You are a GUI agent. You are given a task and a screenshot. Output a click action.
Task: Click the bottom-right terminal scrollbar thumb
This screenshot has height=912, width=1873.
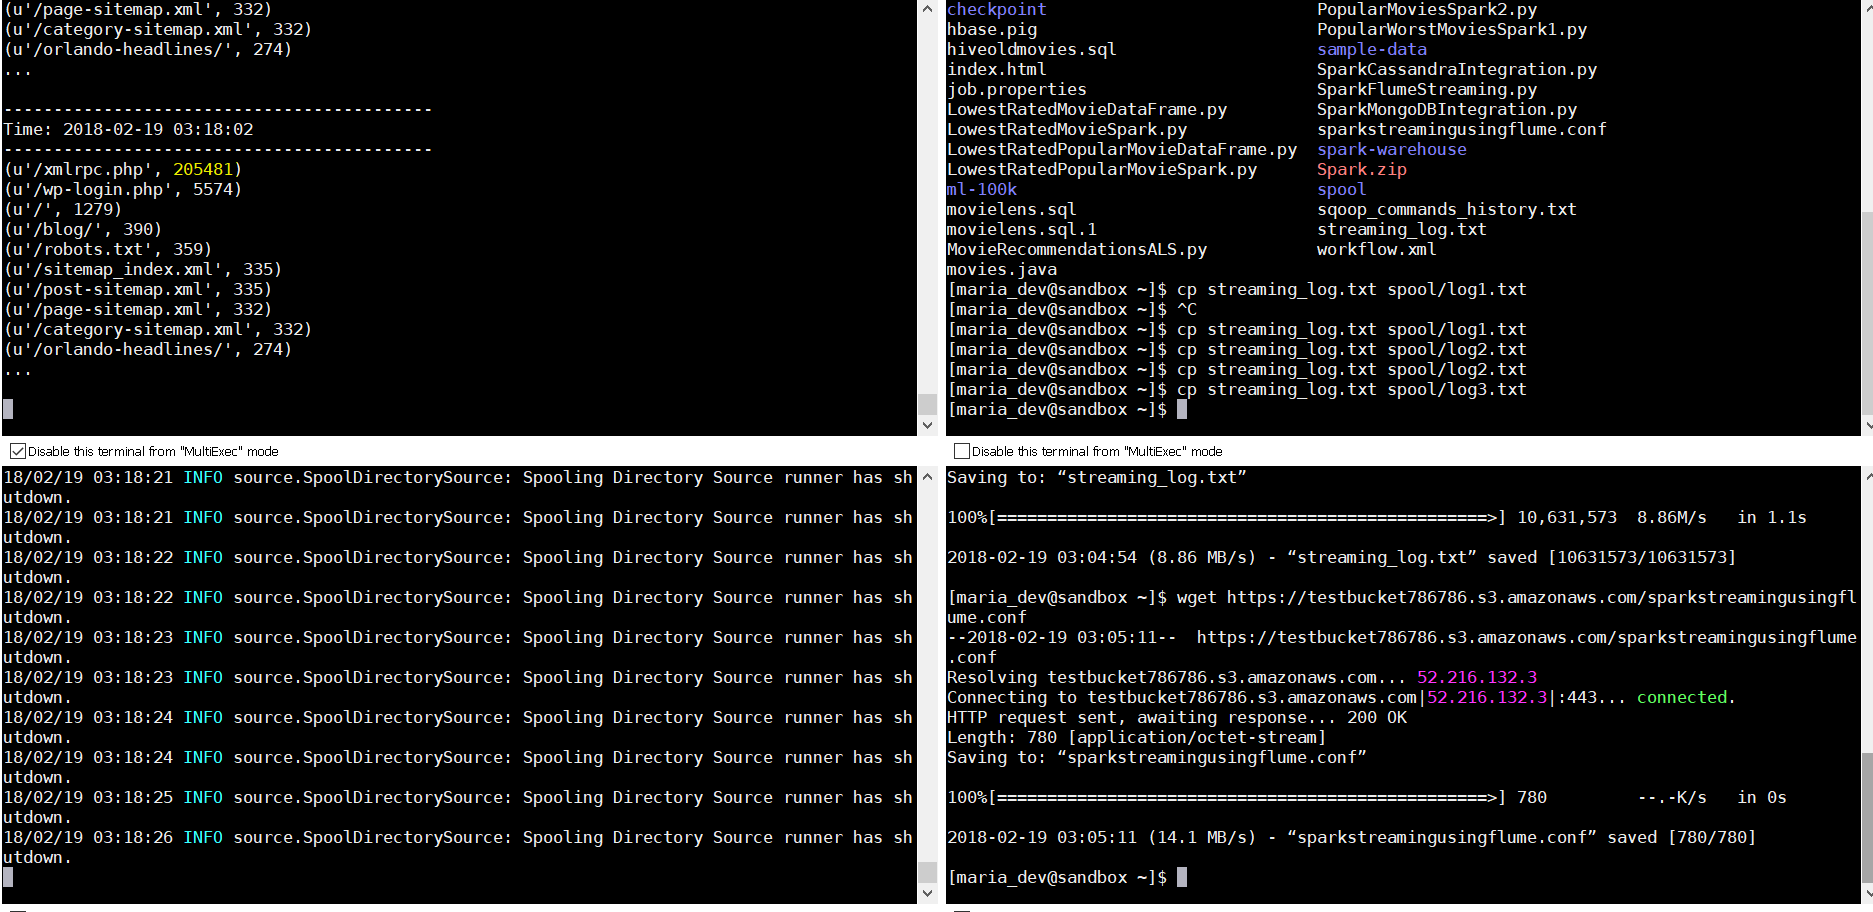1866,817
